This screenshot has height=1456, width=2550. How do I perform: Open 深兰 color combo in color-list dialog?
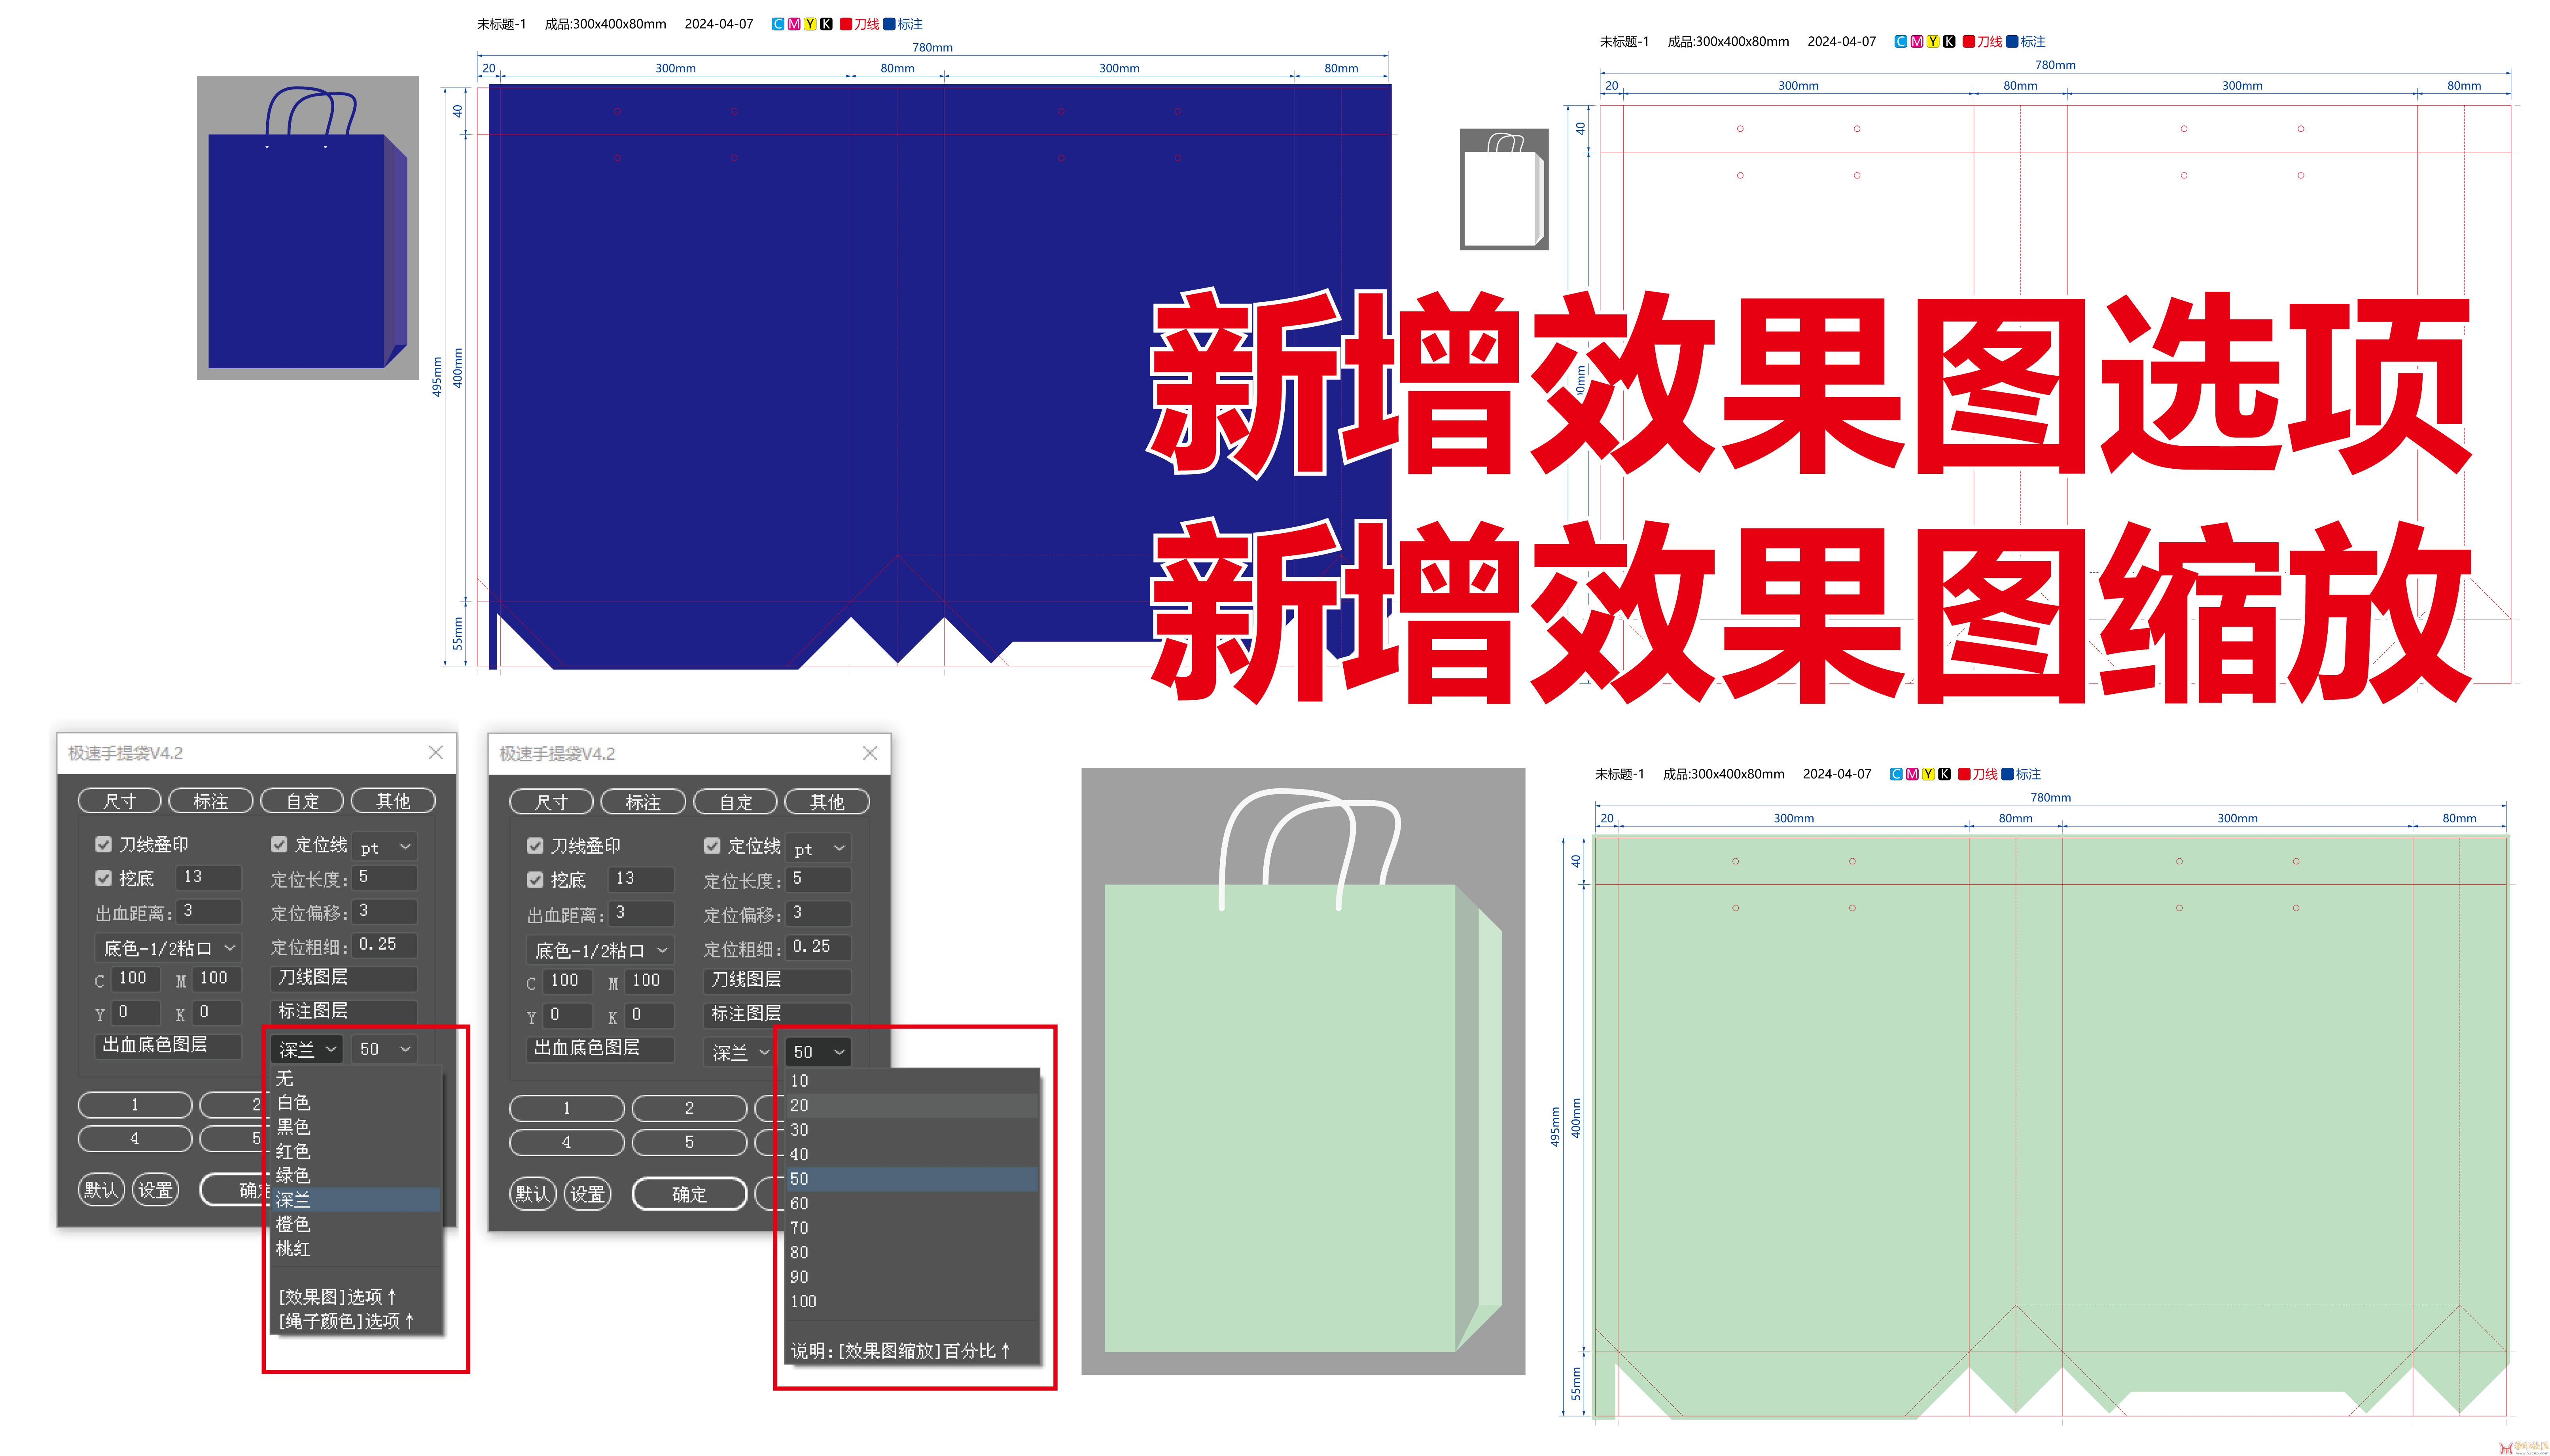[x=307, y=1049]
